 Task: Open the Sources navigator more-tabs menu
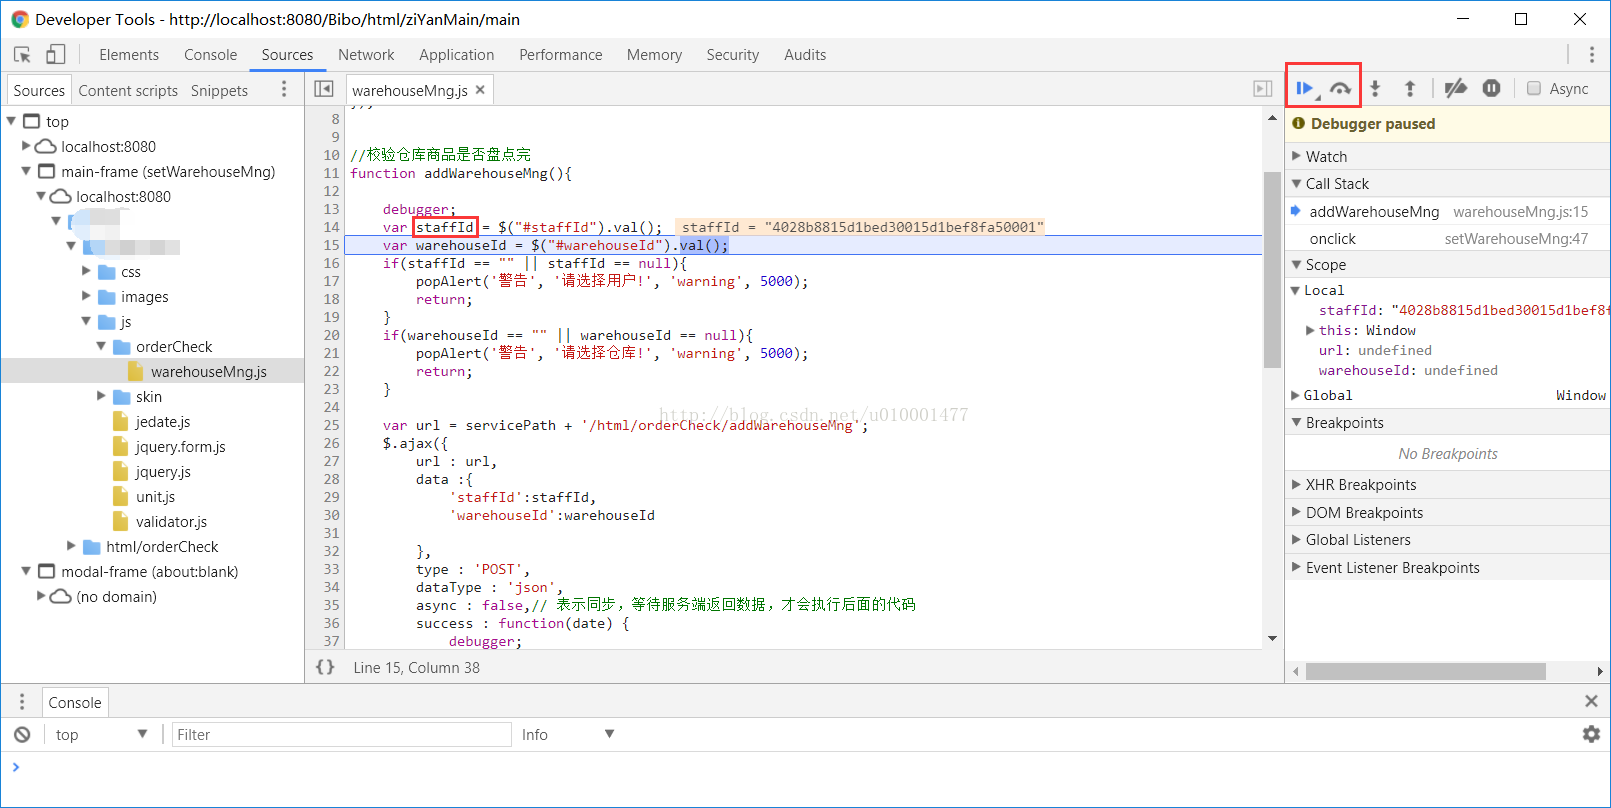(x=284, y=90)
